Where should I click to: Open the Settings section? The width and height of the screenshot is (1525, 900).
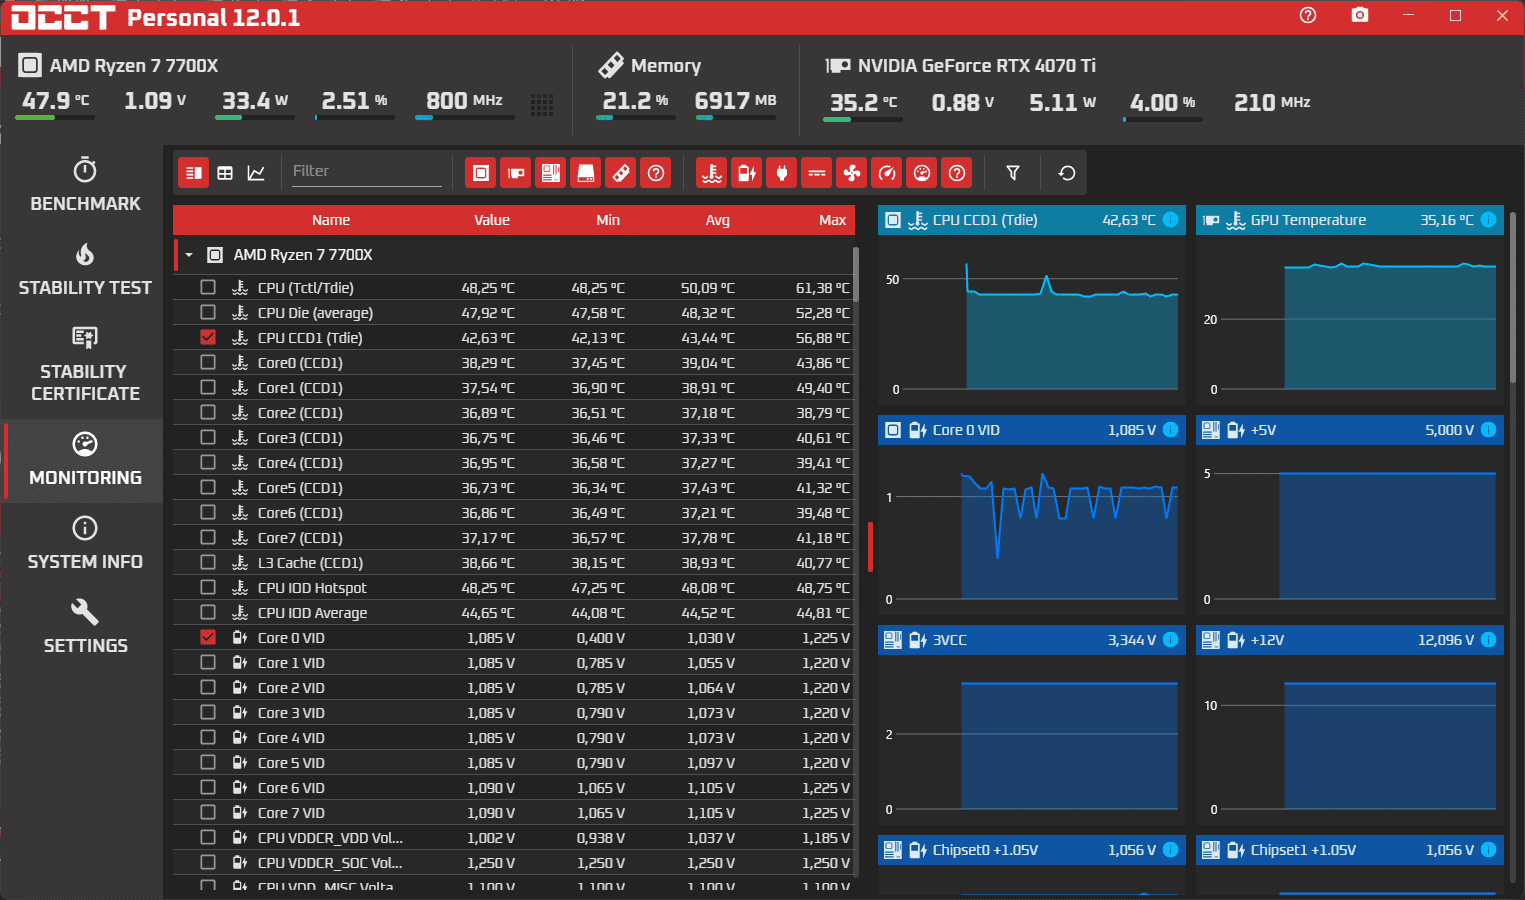click(85, 627)
